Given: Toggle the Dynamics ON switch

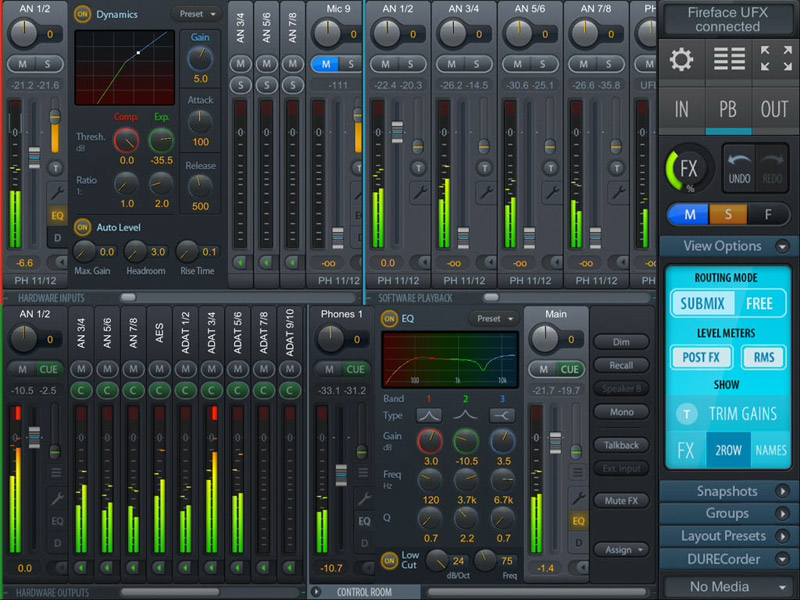Looking at the screenshot, I should coord(82,14).
